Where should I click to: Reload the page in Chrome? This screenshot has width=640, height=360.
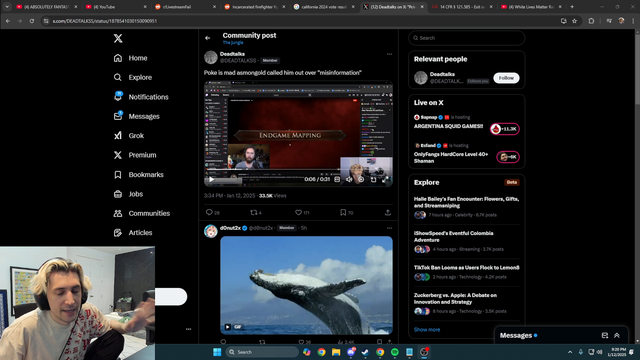click(x=31, y=21)
